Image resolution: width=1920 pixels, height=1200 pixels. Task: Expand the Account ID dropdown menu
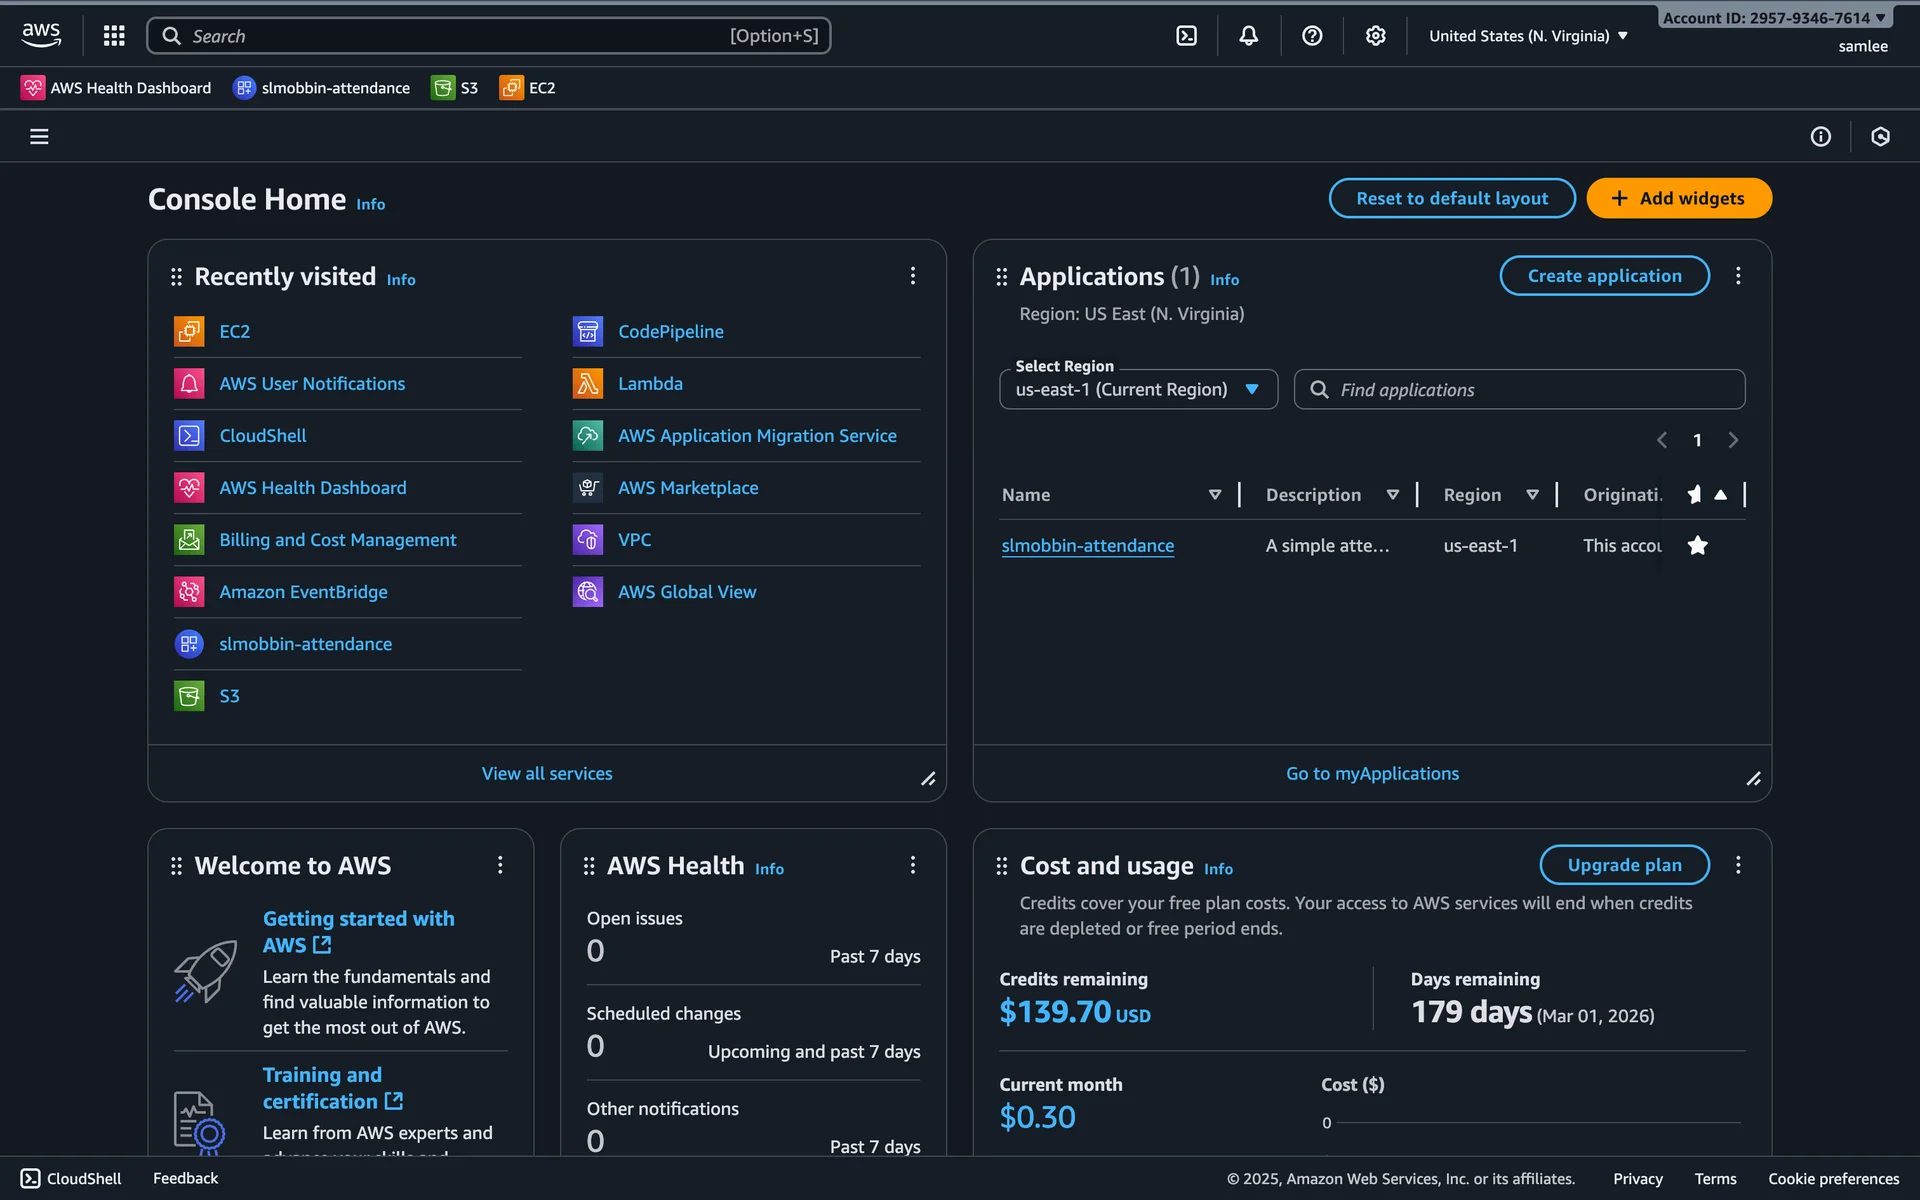pos(1773,18)
